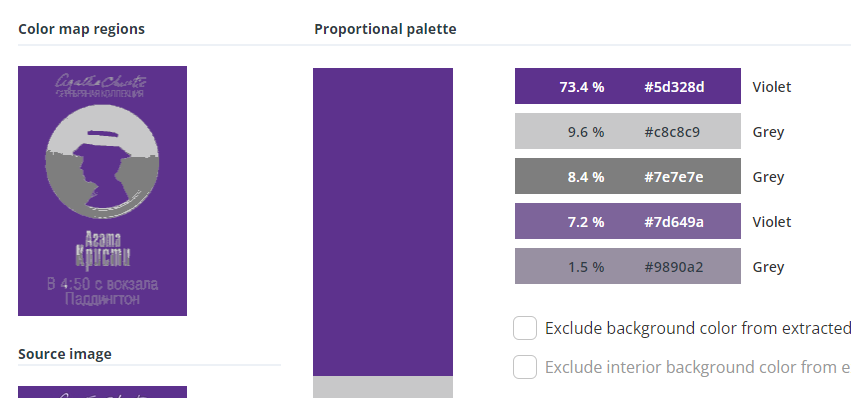Click the source image thumbnail
The height and width of the screenshot is (398, 851).
click(x=103, y=392)
